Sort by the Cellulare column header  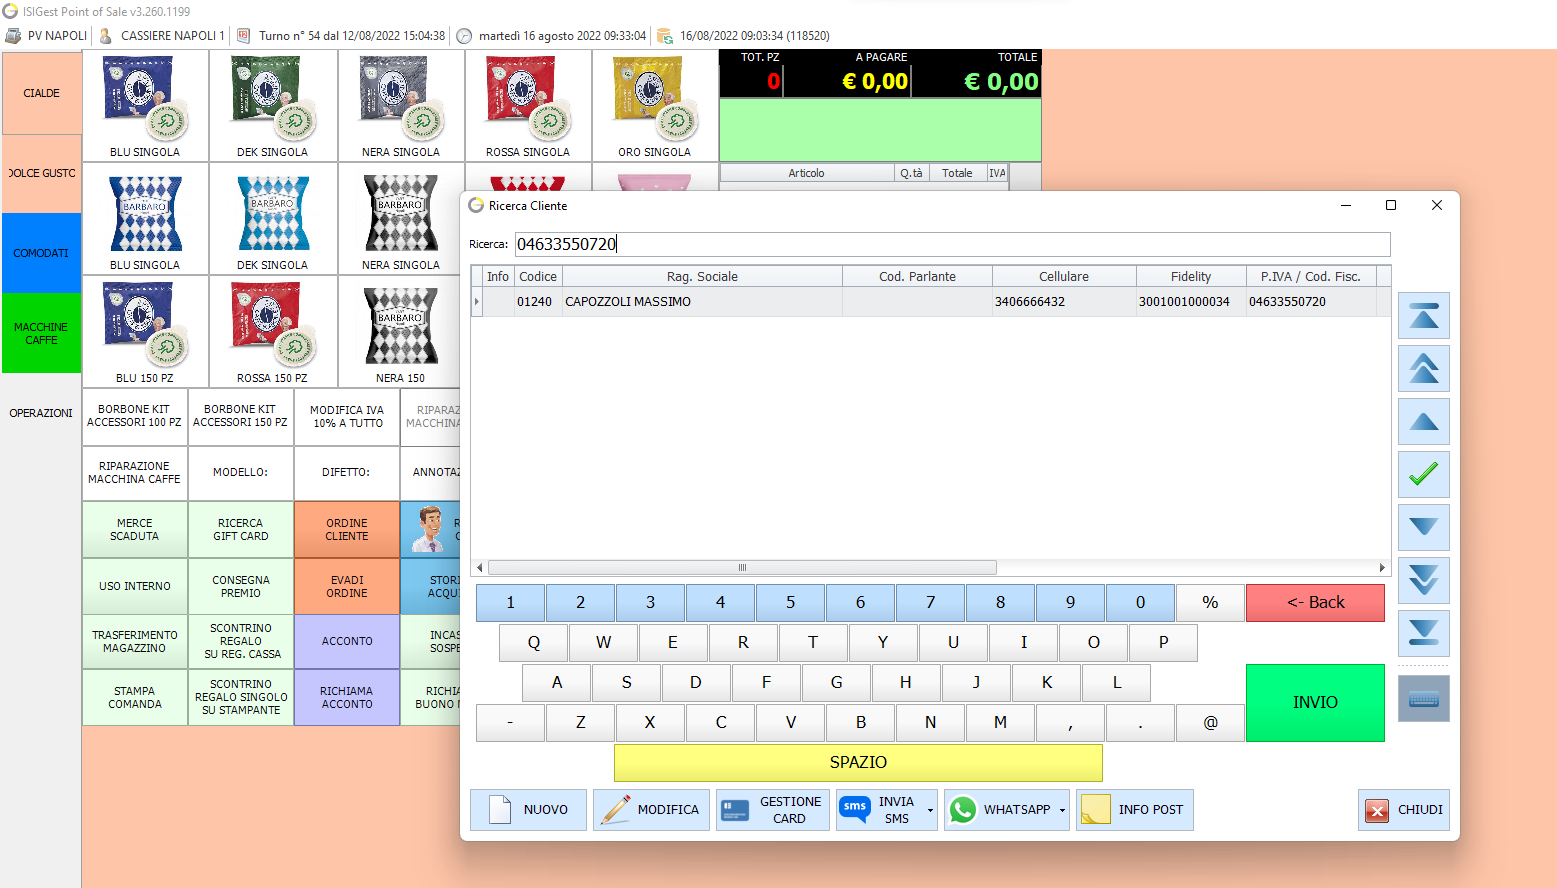[1064, 277]
